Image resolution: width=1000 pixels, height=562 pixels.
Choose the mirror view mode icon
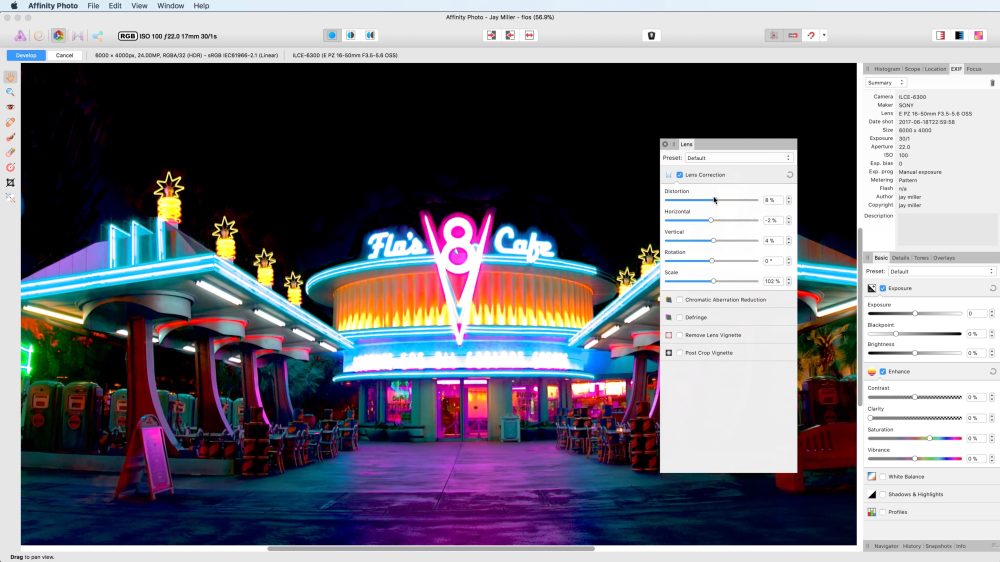(x=371, y=36)
